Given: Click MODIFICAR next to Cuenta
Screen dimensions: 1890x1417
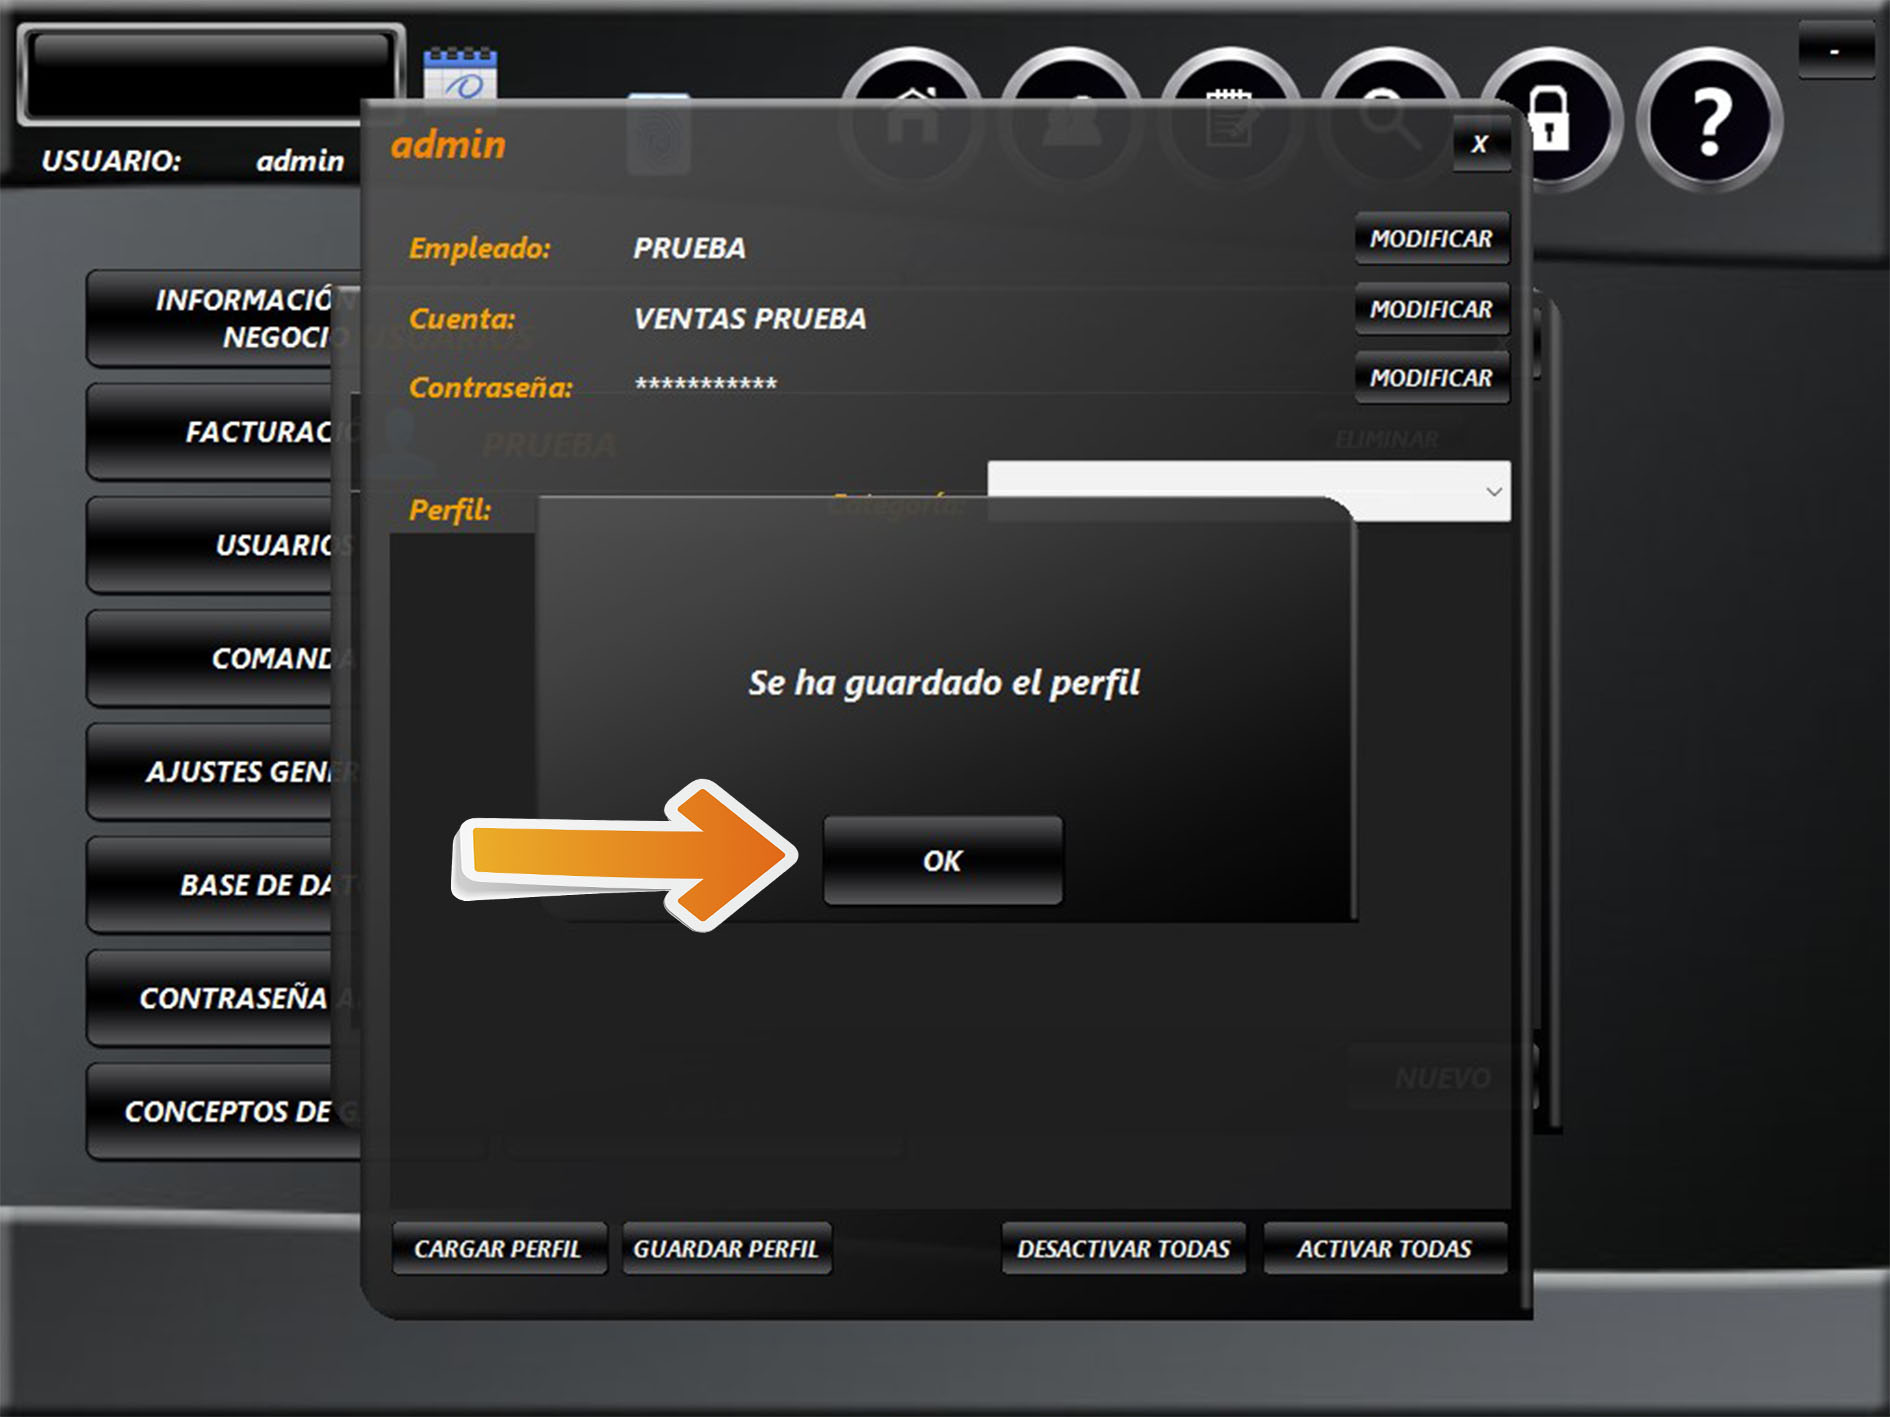Looking at the screenshot, I should [x=1430, y=310].
